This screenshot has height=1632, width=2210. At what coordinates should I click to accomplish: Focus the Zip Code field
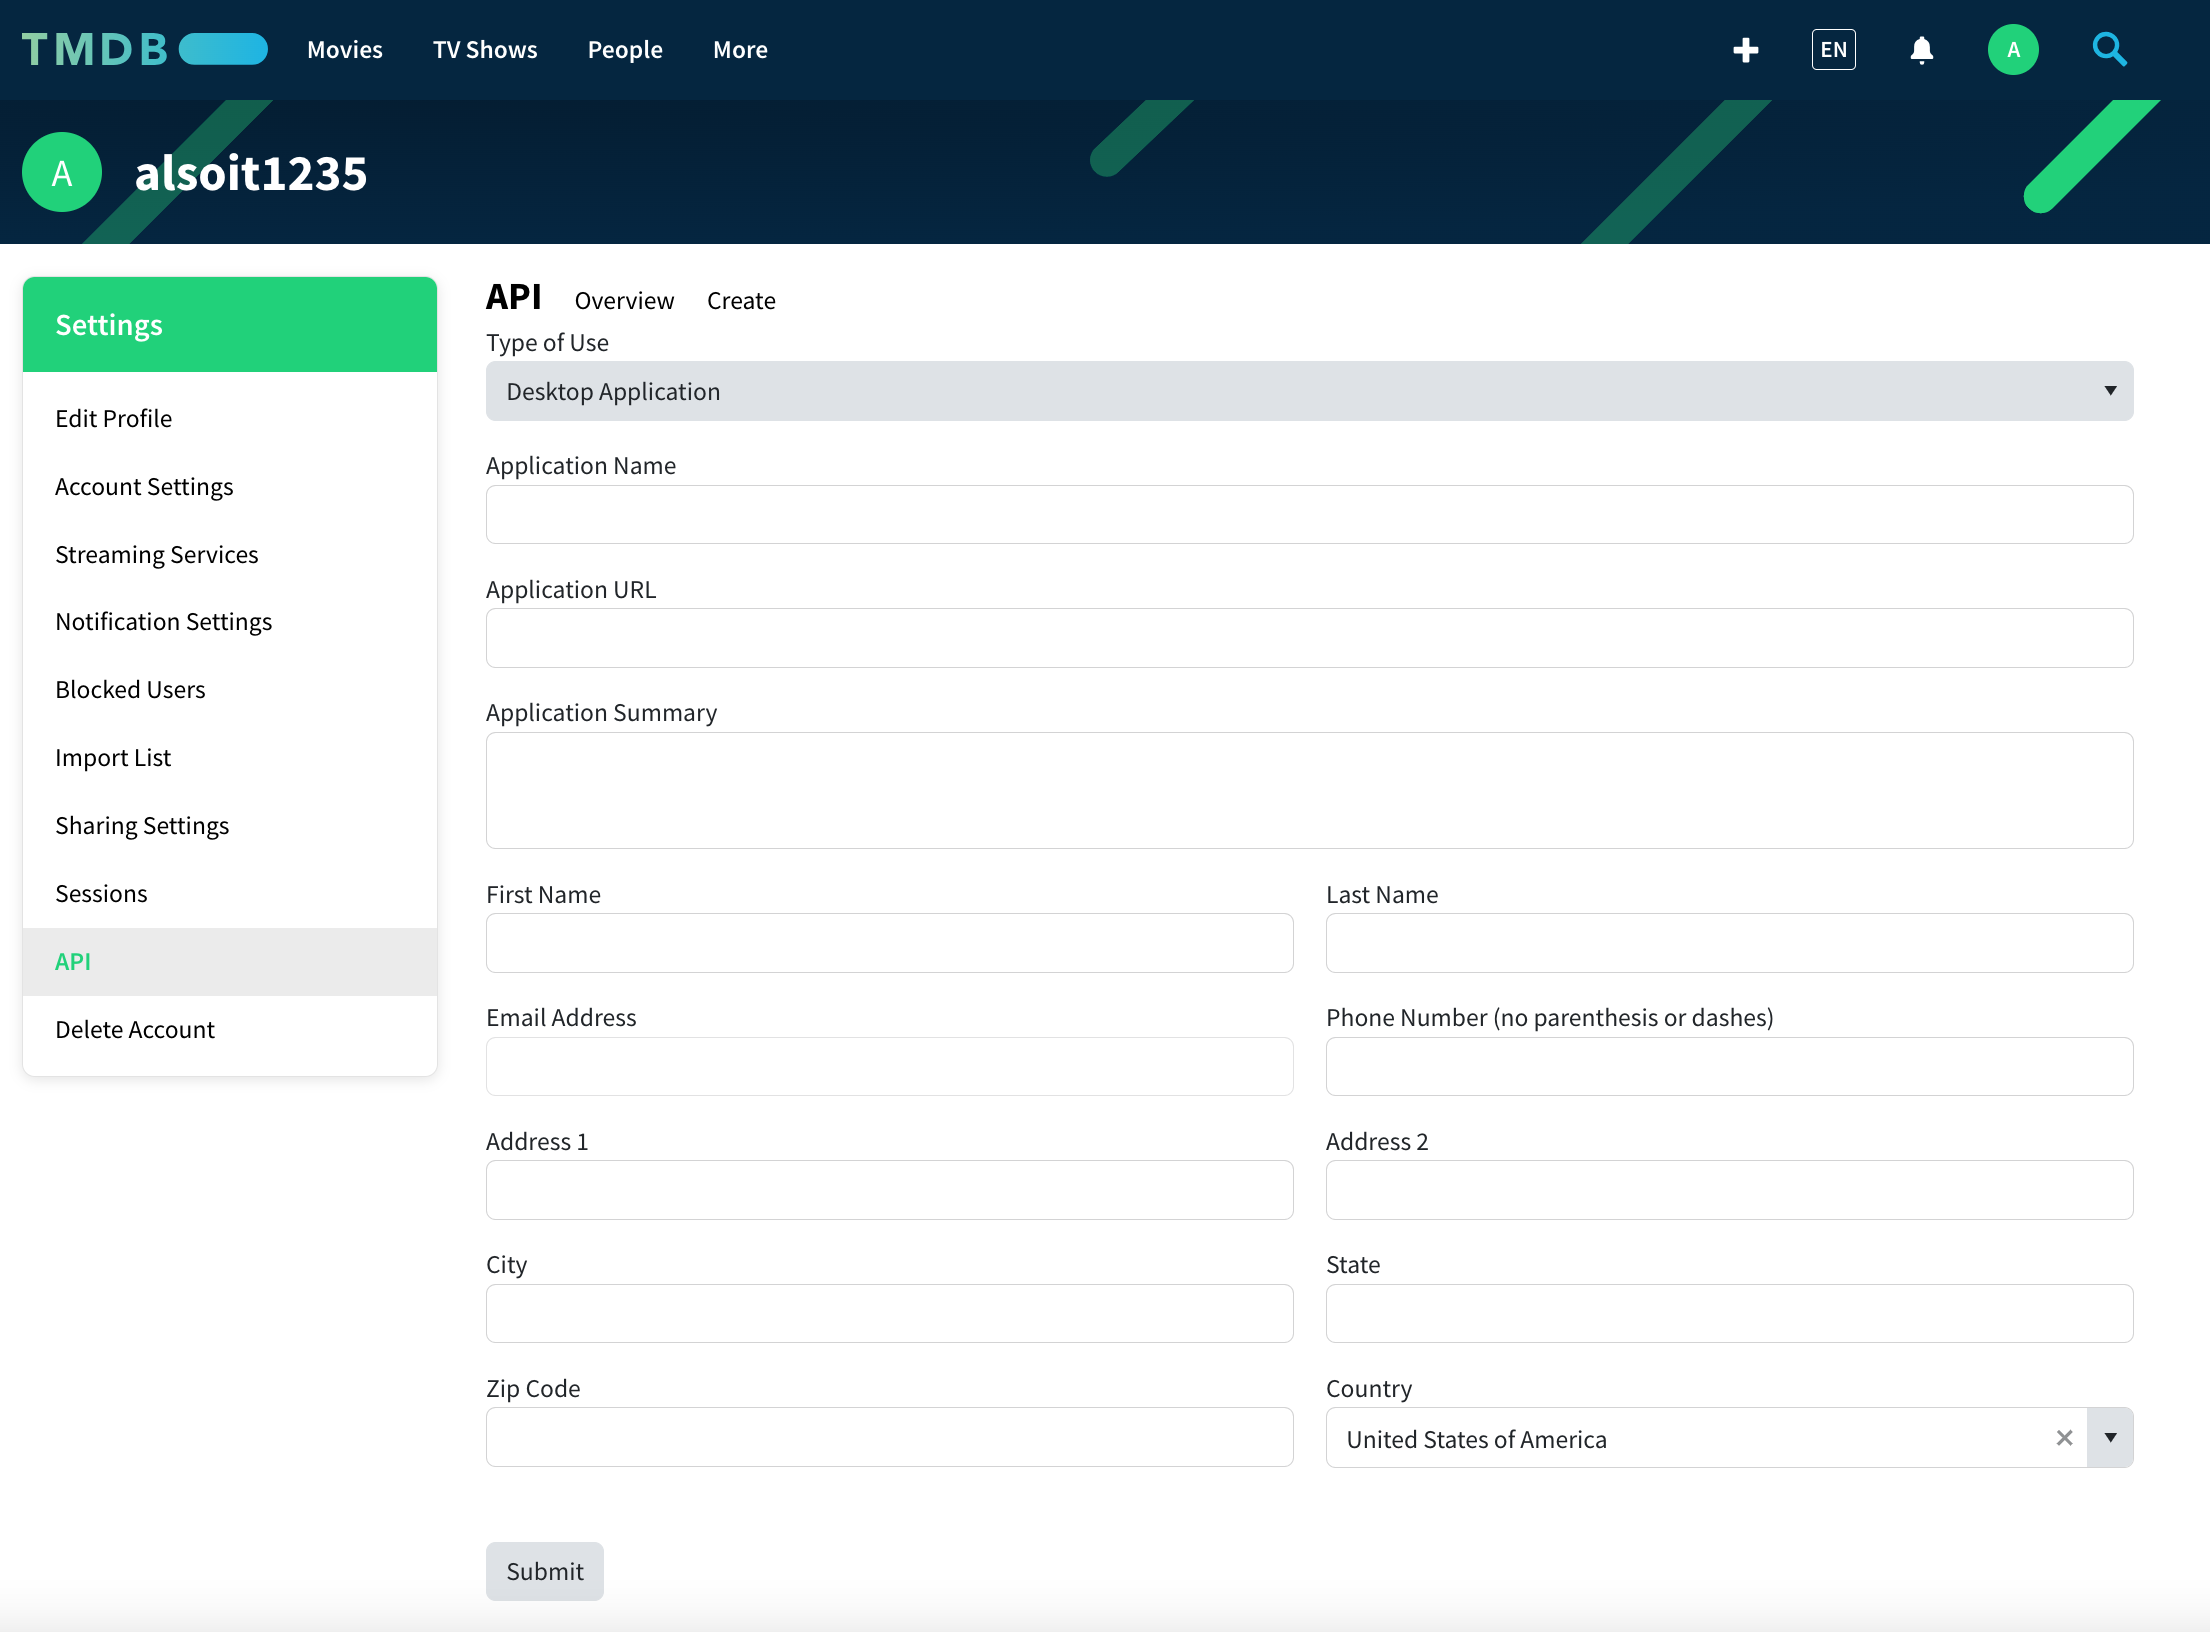889,1438
